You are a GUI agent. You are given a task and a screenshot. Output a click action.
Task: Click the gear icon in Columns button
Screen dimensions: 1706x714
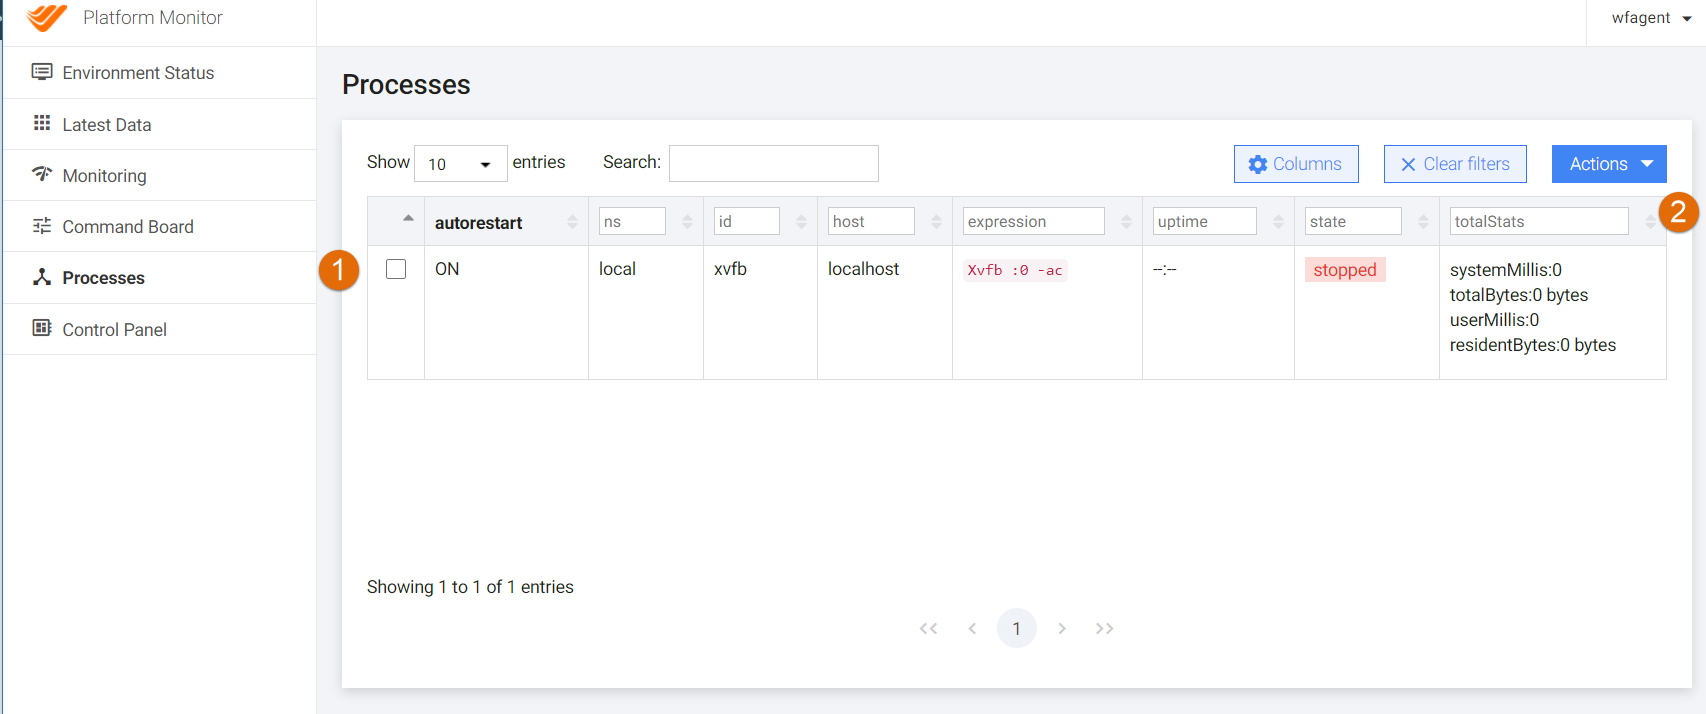(1258, 164)
